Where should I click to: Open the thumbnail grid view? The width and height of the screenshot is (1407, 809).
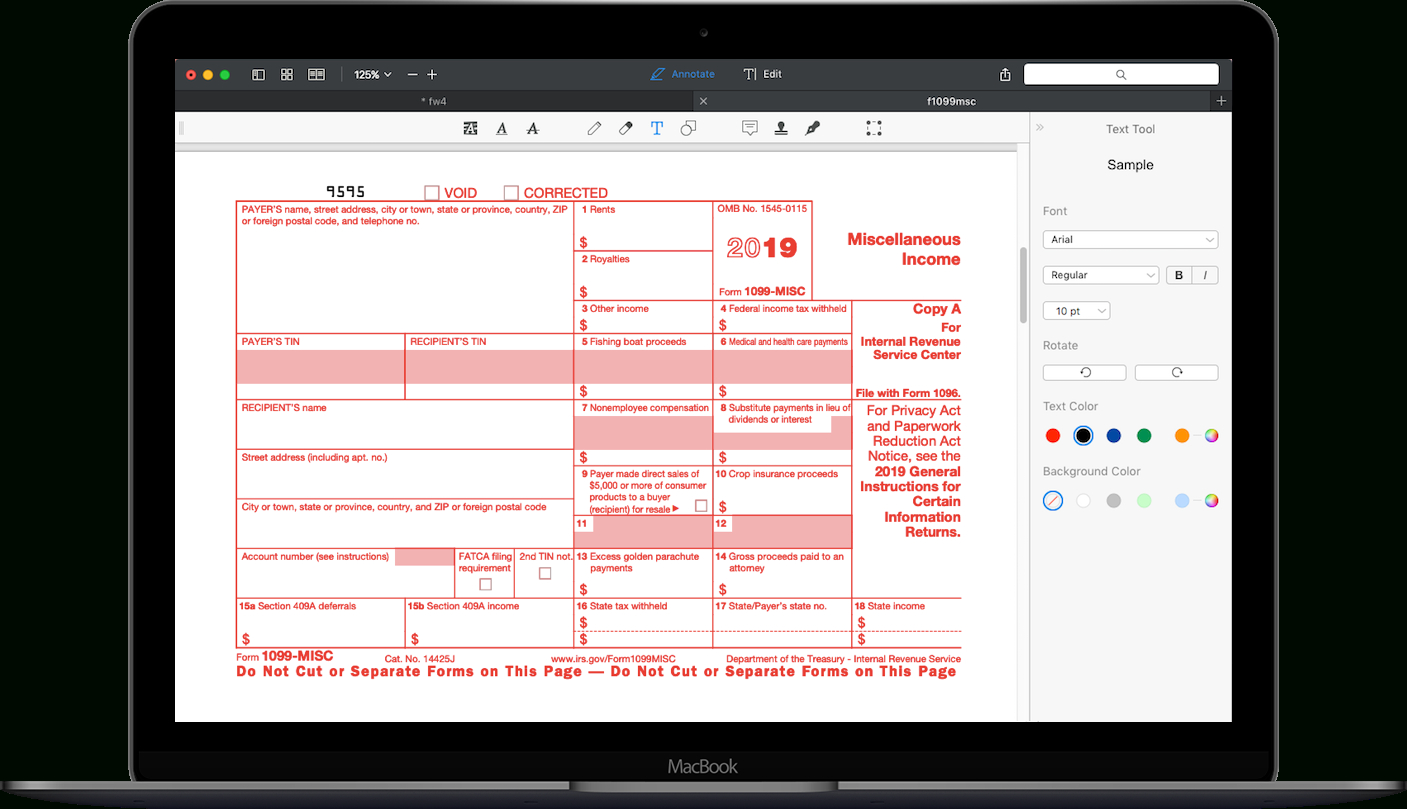[x=287, y=75]
